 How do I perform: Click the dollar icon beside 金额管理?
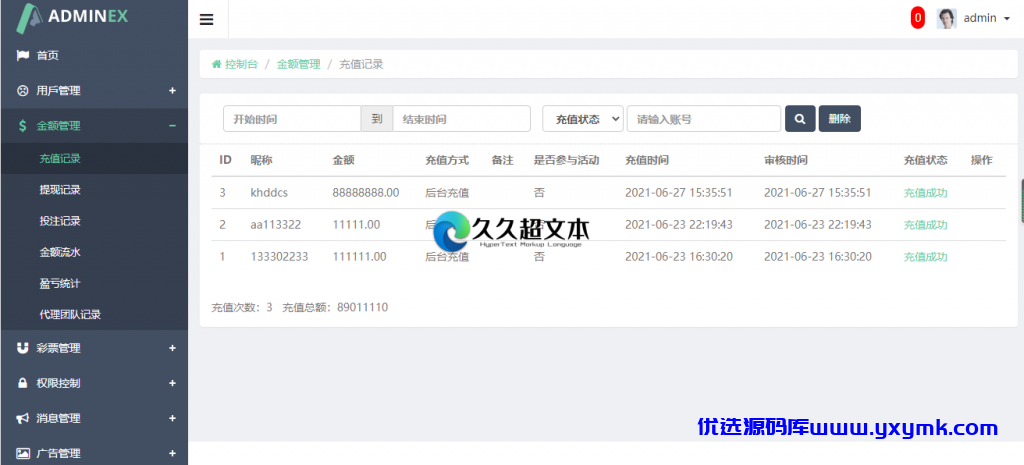click(22, 126)
